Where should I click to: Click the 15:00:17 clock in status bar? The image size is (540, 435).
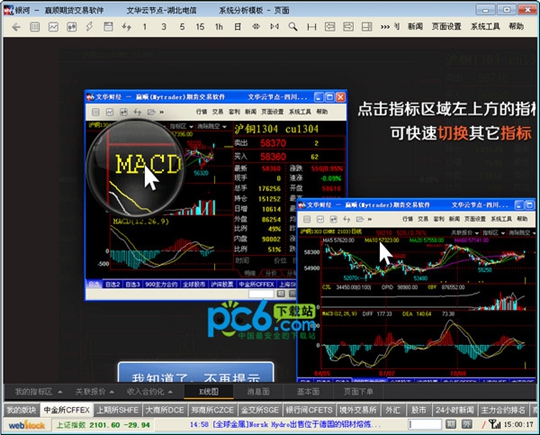518,425
